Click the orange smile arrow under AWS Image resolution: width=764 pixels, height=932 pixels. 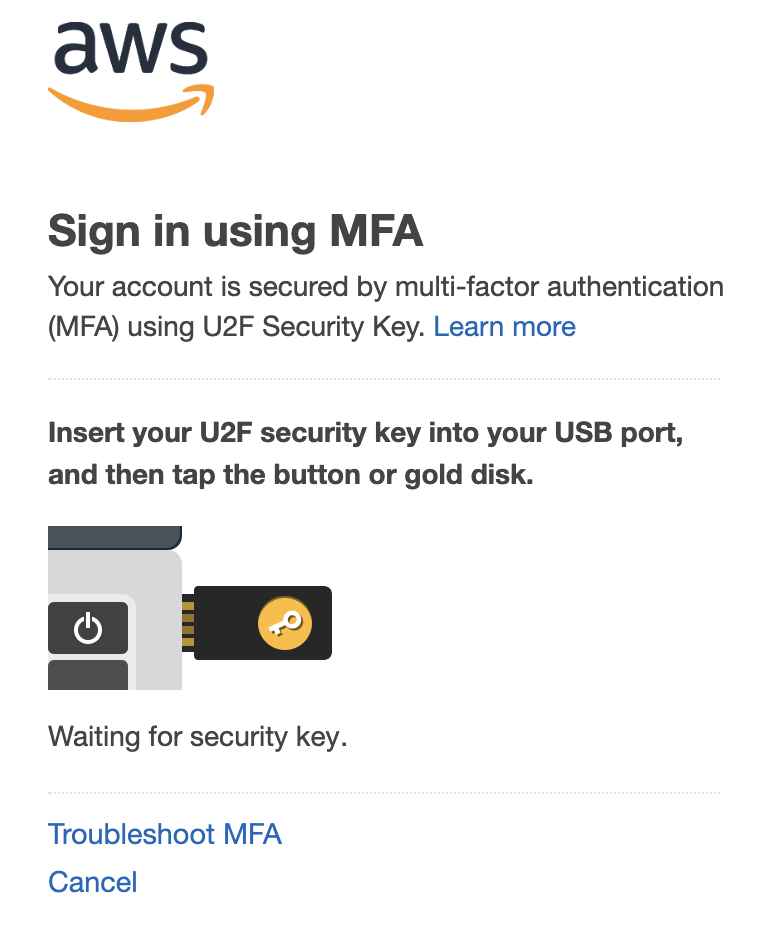point(130,104)
